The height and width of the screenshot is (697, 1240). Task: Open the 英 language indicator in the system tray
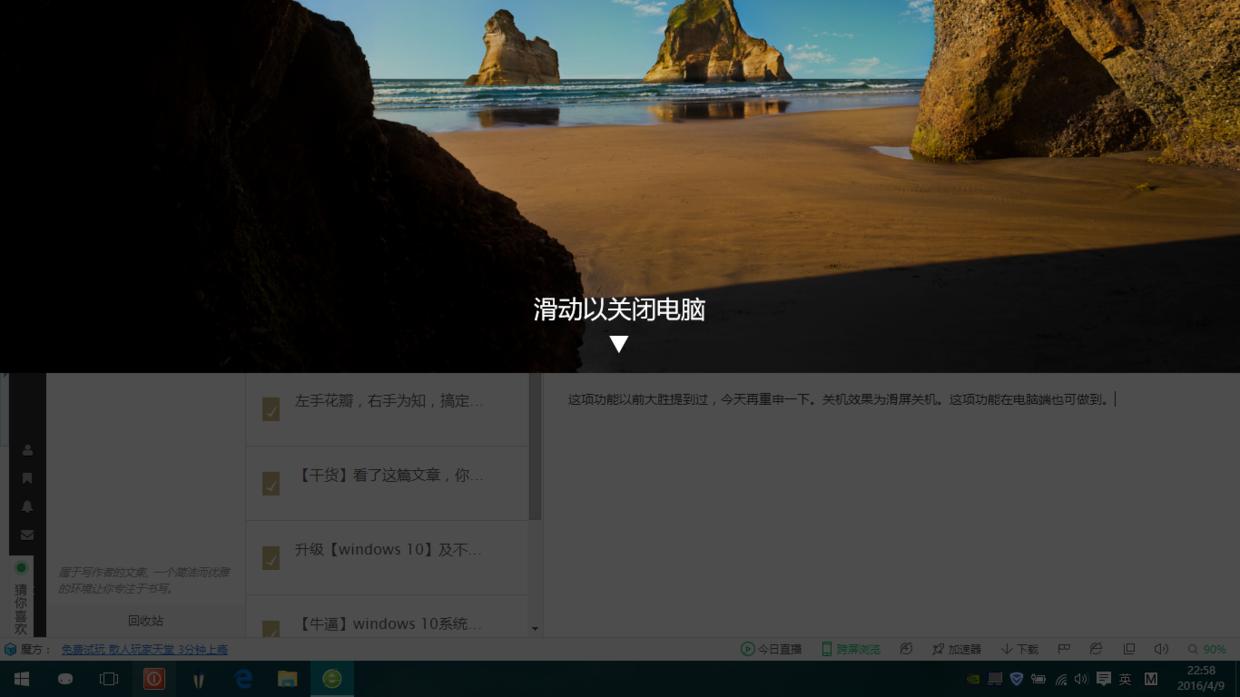[1127, 678]
